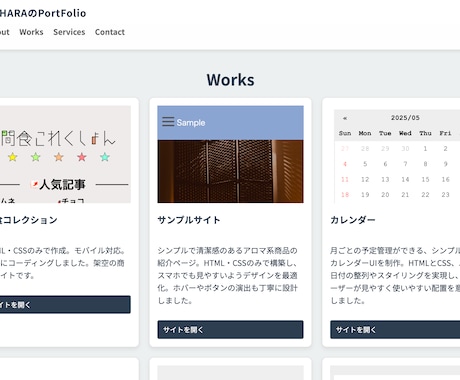The image size is (460, 380).
Task: Click the サンプルサイト description paragraph
Action: [x=228, y=275]
